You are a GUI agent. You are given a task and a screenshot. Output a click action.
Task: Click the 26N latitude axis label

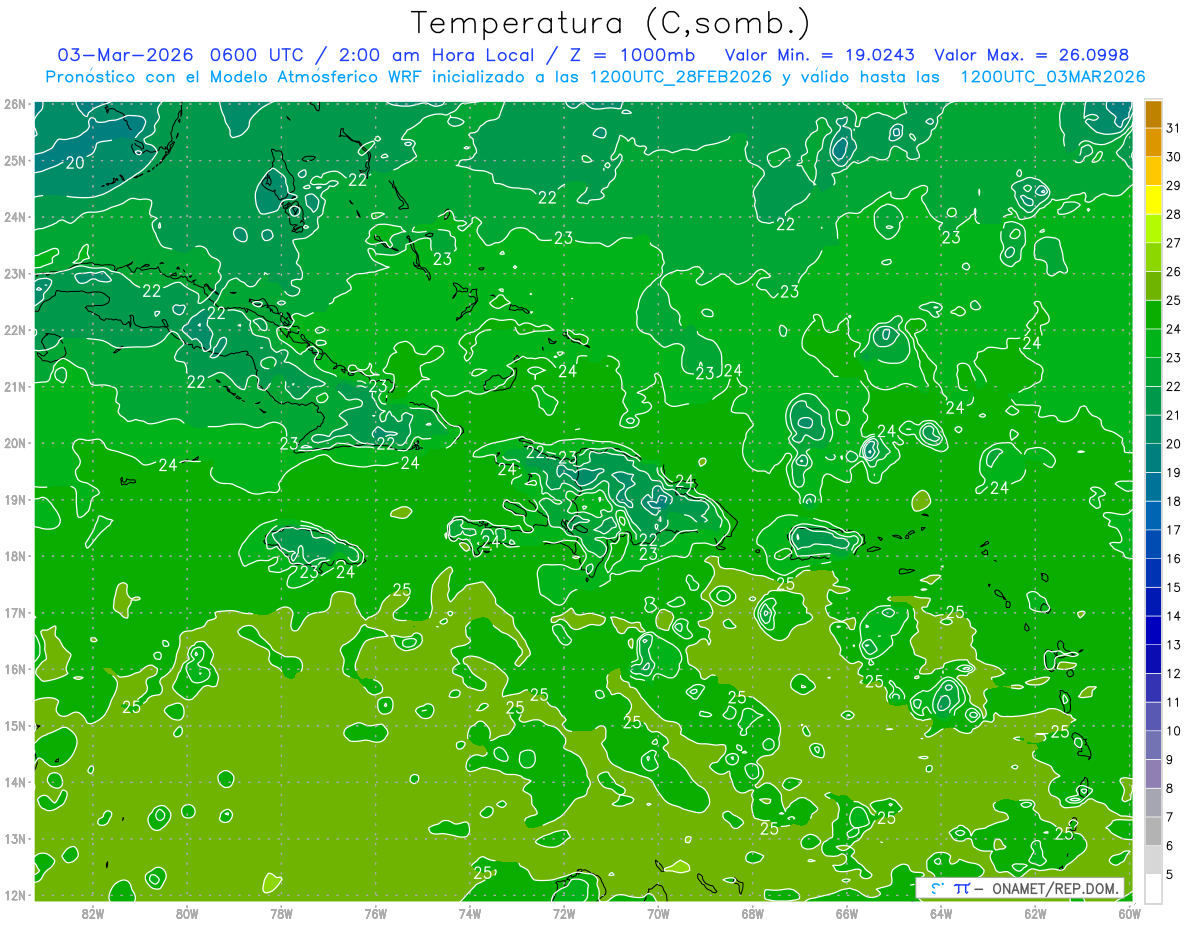click(14, 104)
